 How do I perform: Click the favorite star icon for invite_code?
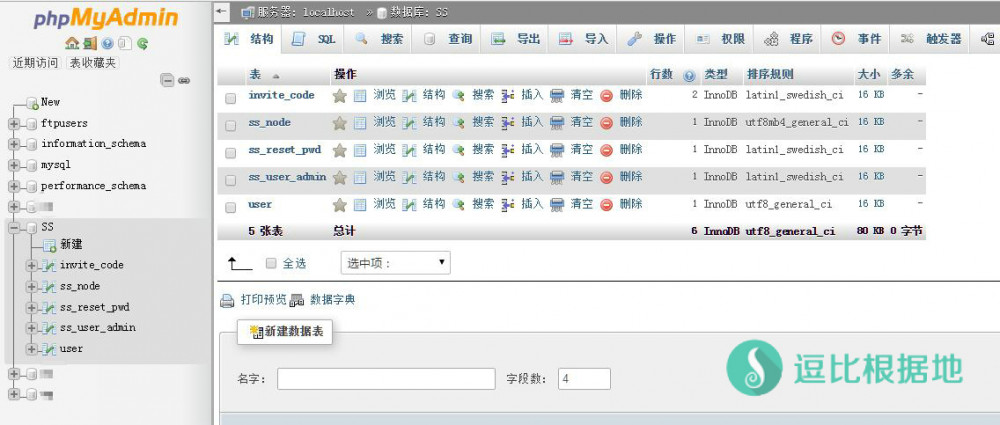pyautogui.click(x=339, y=95)
